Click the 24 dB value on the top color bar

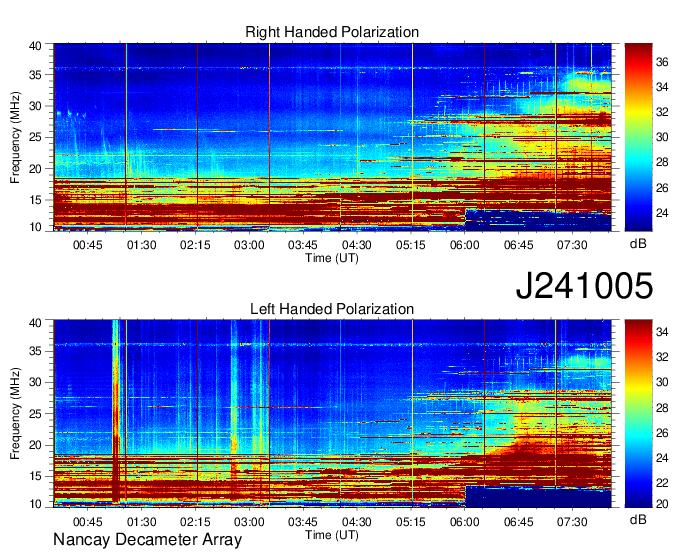click(x=662, y=213)
